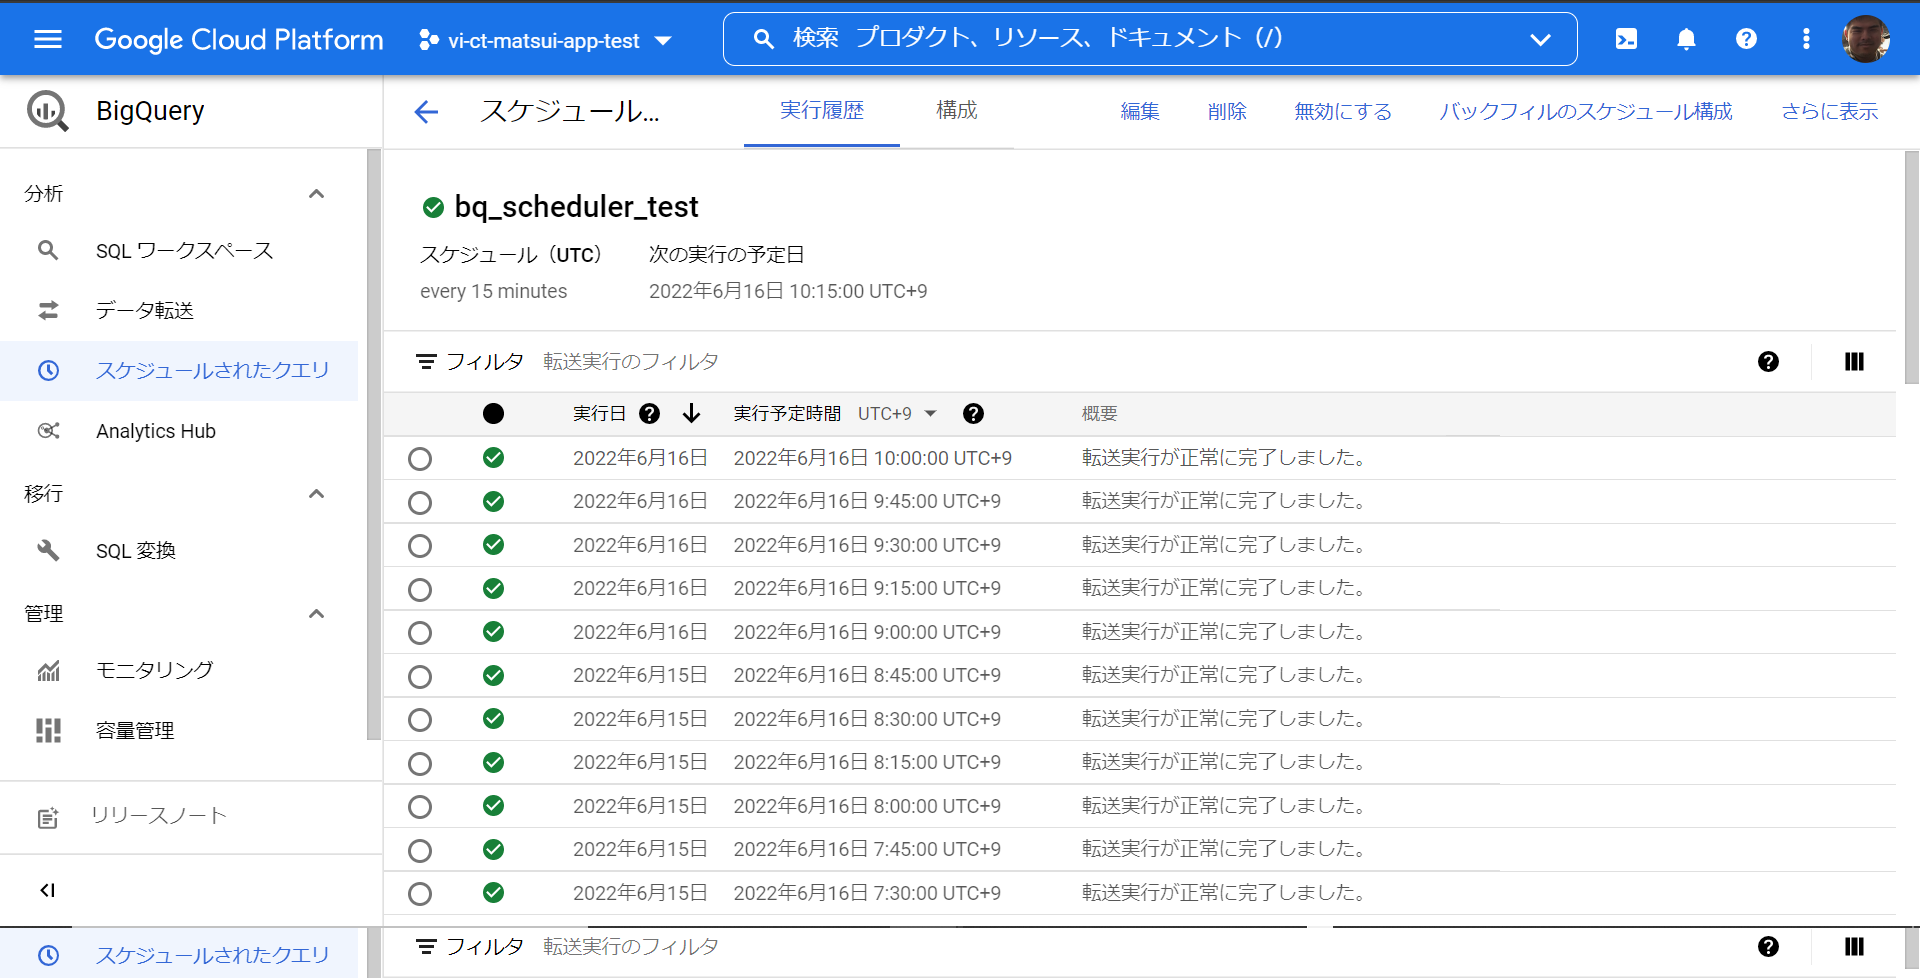Image resolution: width=1920 pixels, height=978 pixels.
Task: Click the モニタリング chart icon
Action: (x=48, y=670)
